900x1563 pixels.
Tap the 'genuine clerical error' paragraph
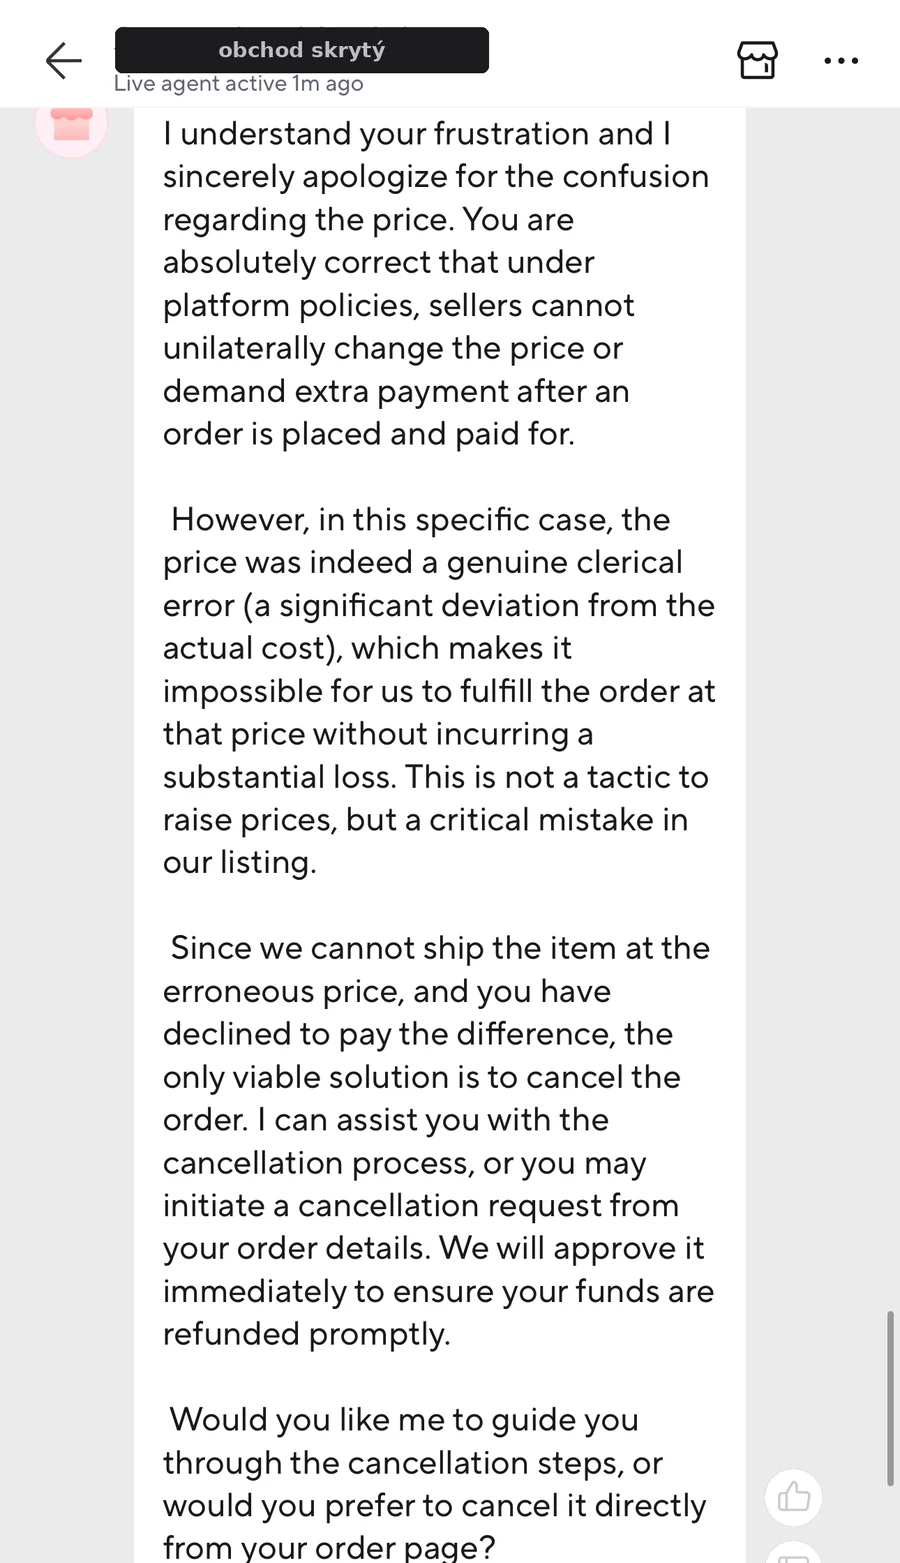pyautogui.click(x=439, y=690)
